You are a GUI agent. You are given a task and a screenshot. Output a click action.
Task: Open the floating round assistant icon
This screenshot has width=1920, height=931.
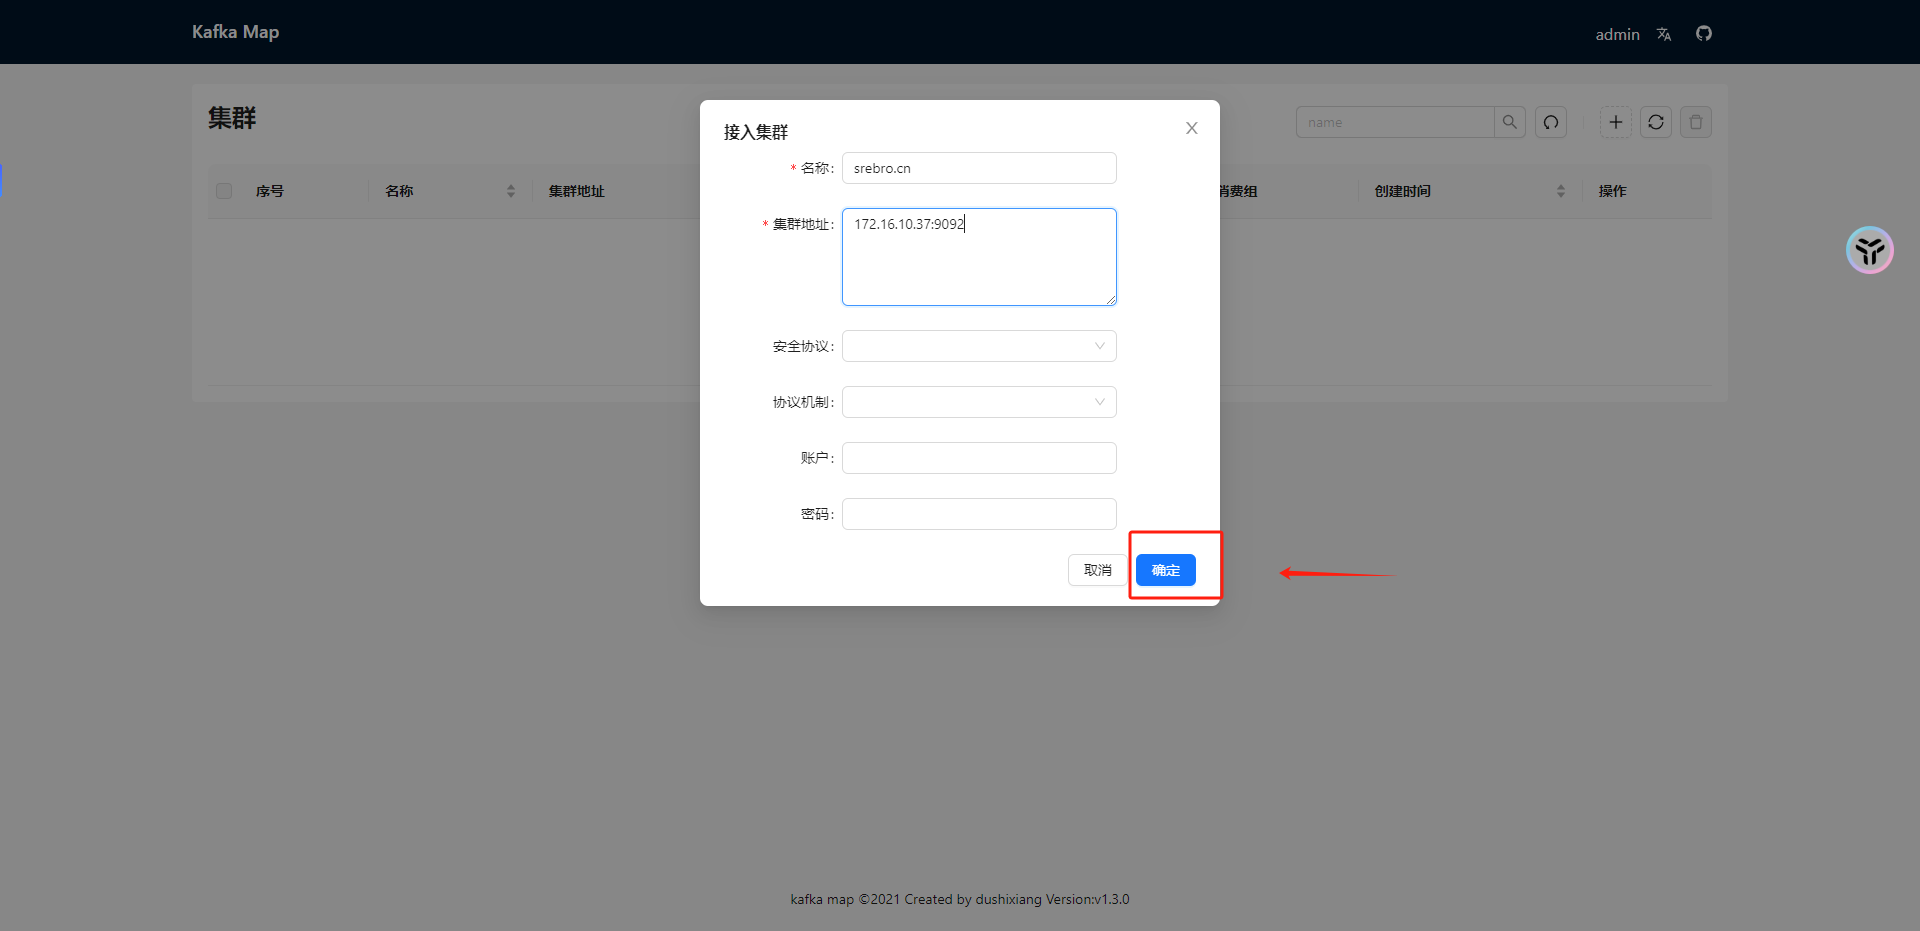[1870, 250]
